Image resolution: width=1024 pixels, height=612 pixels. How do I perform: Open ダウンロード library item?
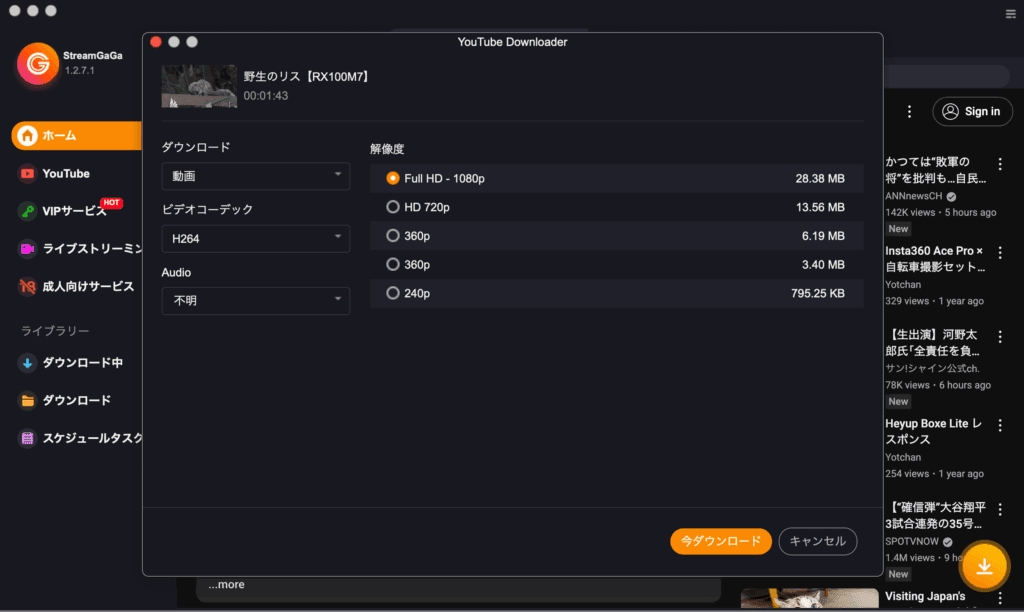(x=76, y=400)
